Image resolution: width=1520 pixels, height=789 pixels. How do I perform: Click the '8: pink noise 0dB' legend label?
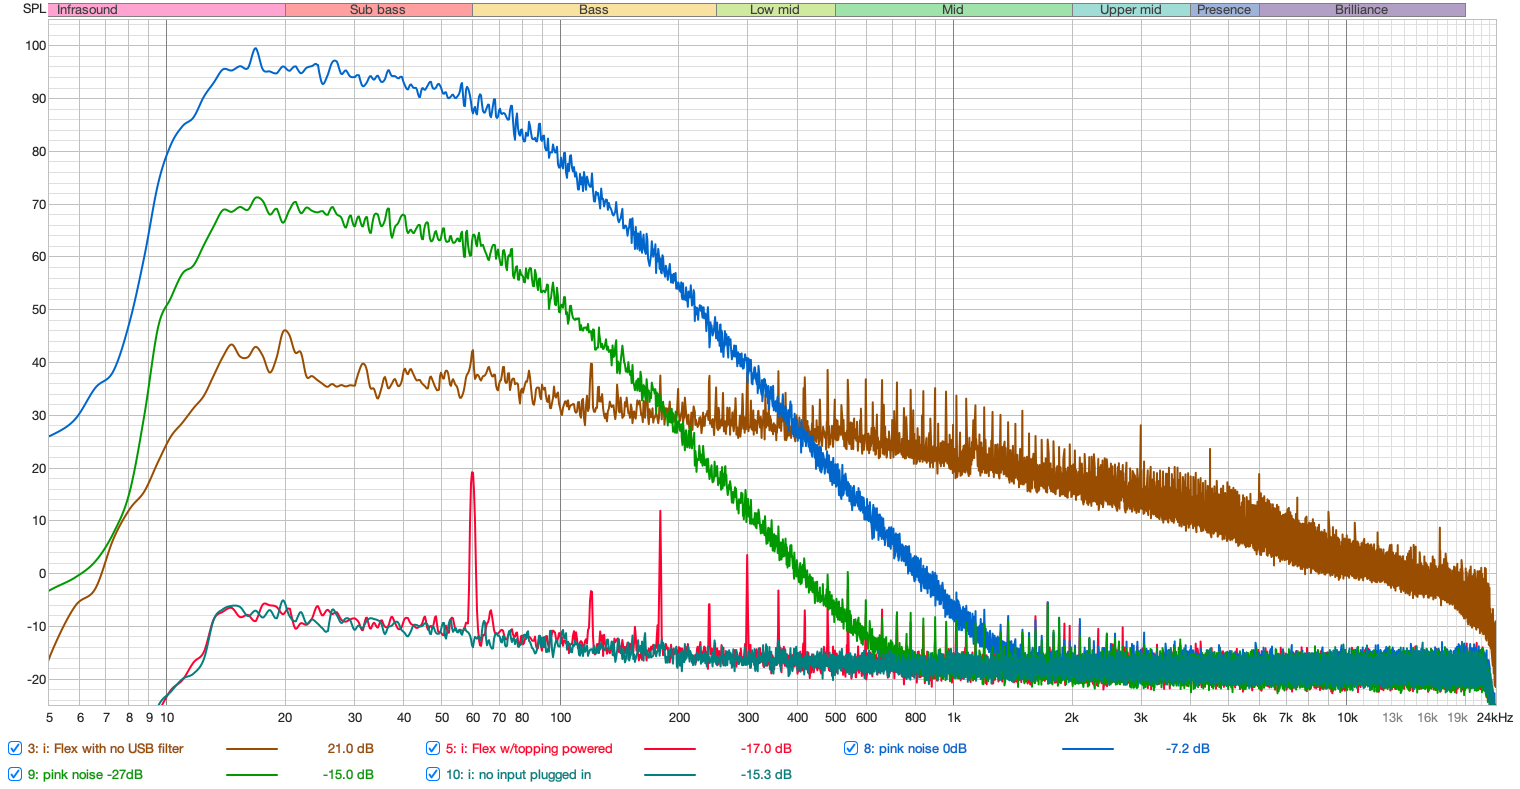coord(915,748)
